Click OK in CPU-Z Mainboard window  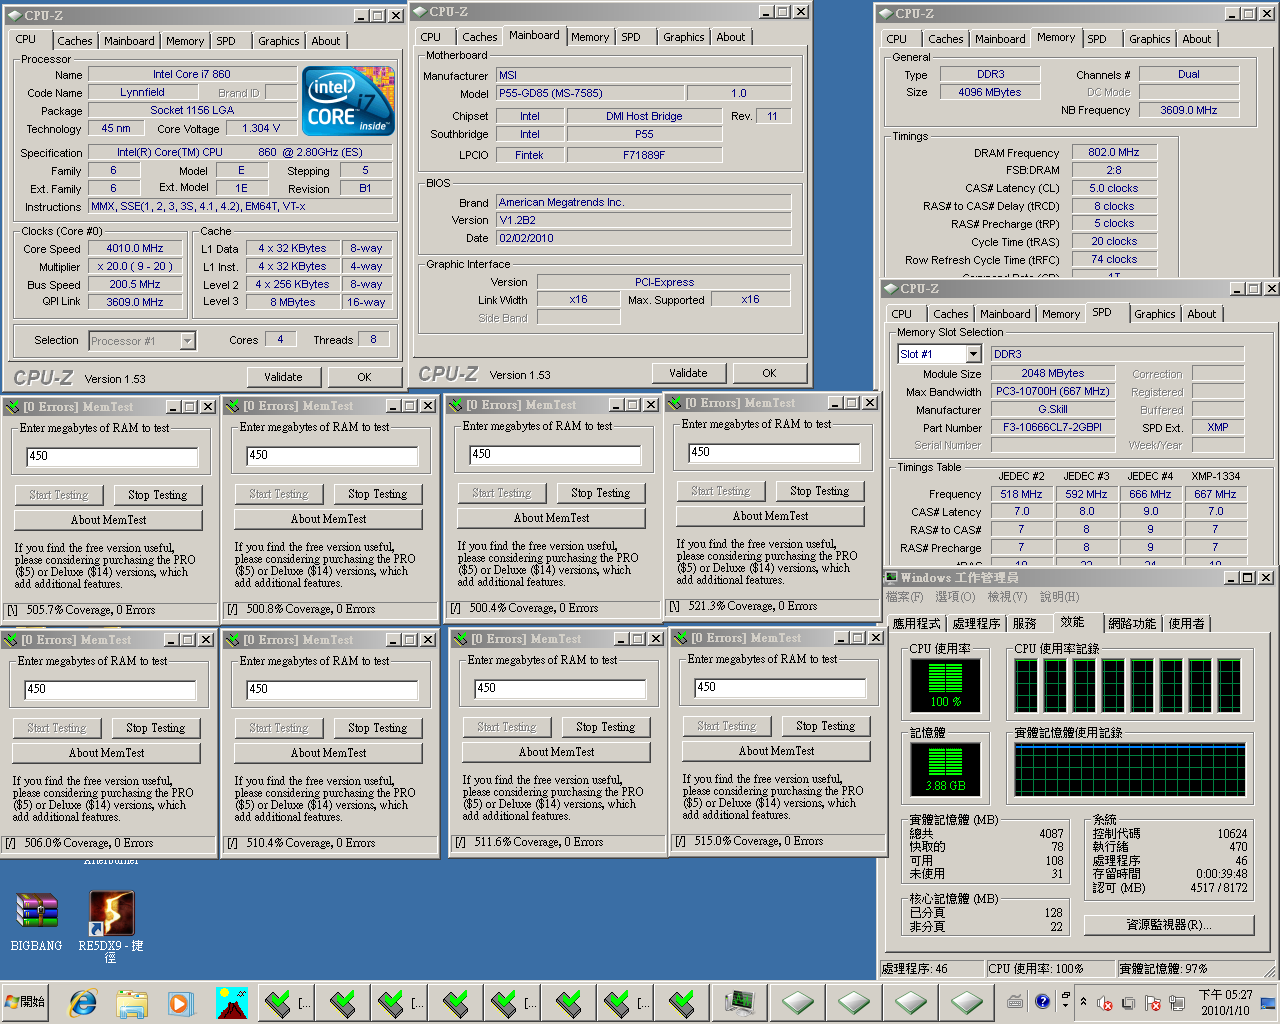pyautogui.click(x=769, y=373)
